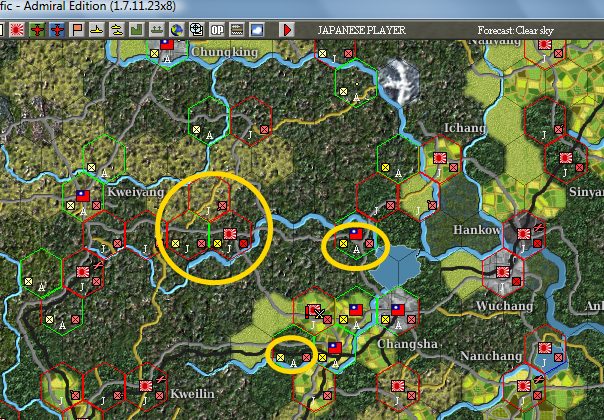Click the Wuchang city label

(505, 306)
